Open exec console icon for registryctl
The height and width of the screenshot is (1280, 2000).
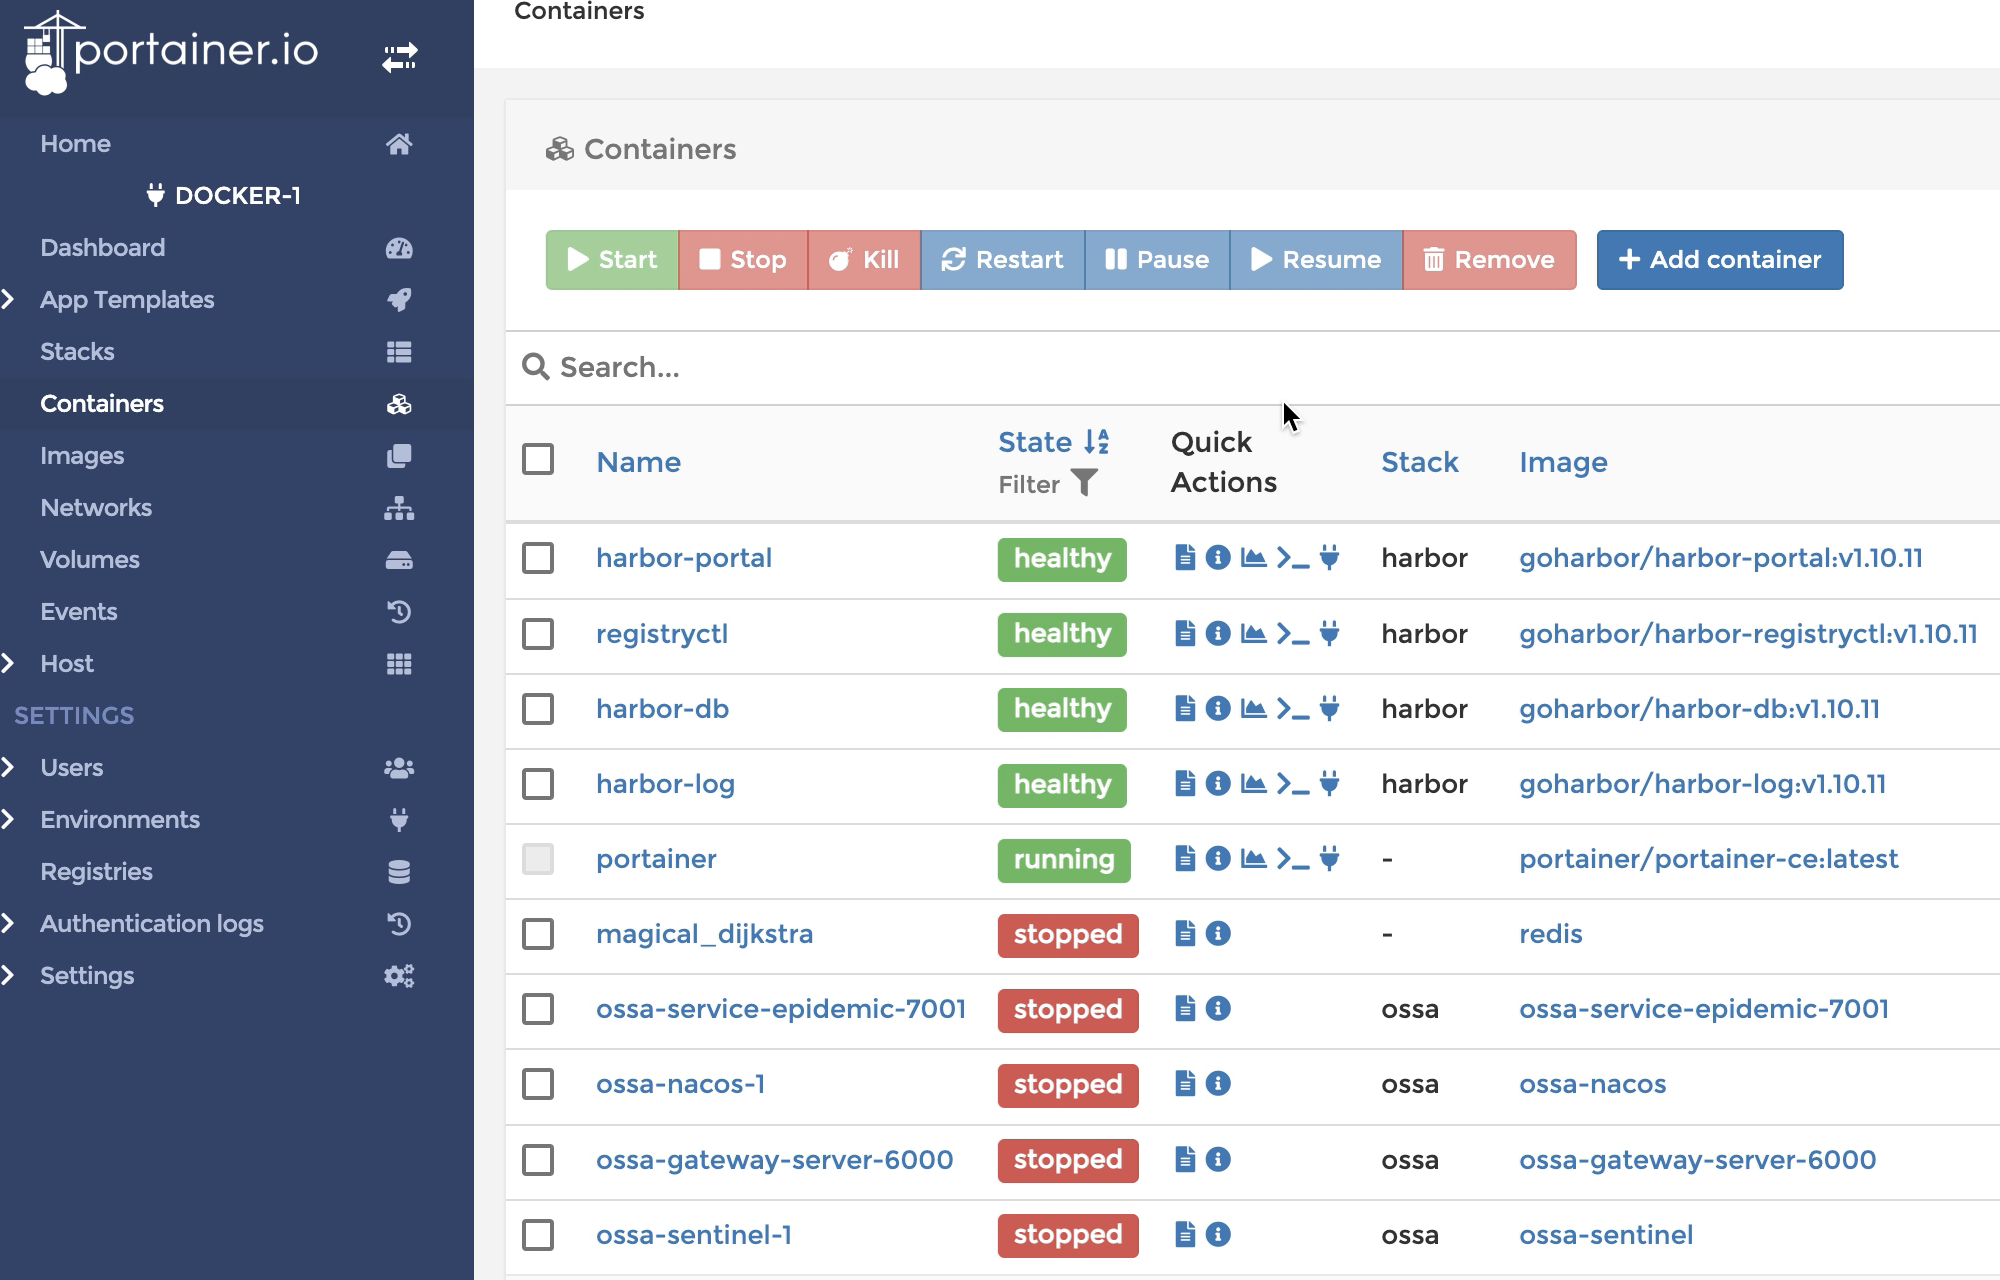(1293, 634)
